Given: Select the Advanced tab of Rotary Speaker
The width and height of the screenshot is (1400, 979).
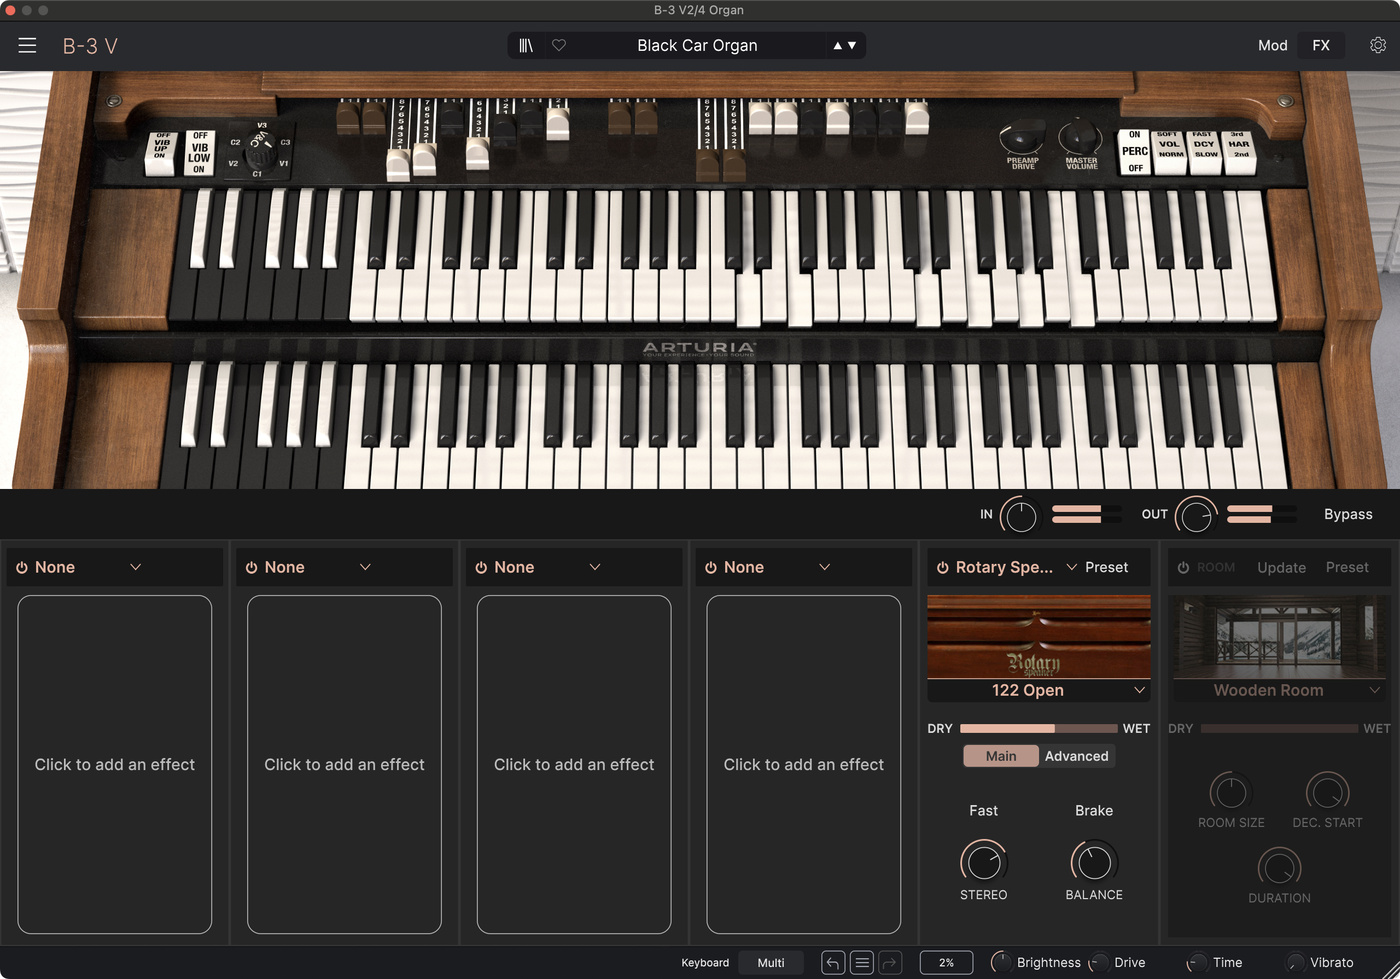Looking at the screenshot, I should pos(1076,756).
